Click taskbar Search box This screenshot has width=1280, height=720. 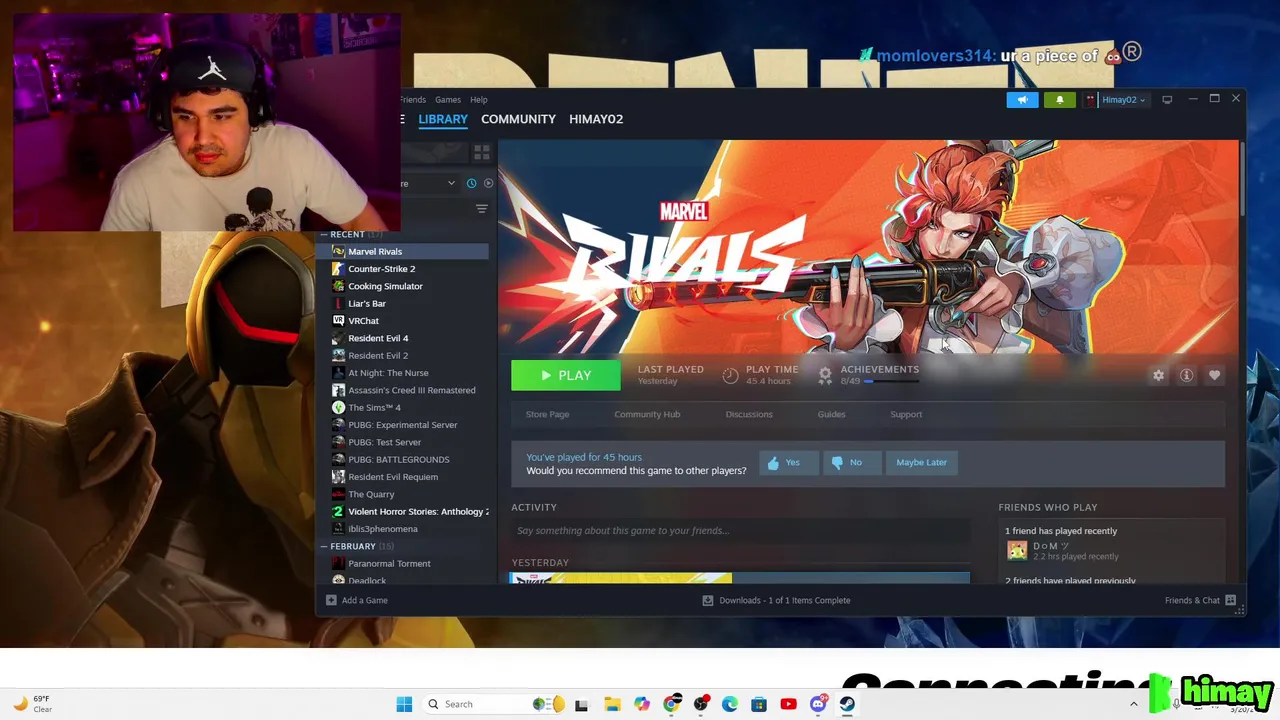click(x=493, y=704)
